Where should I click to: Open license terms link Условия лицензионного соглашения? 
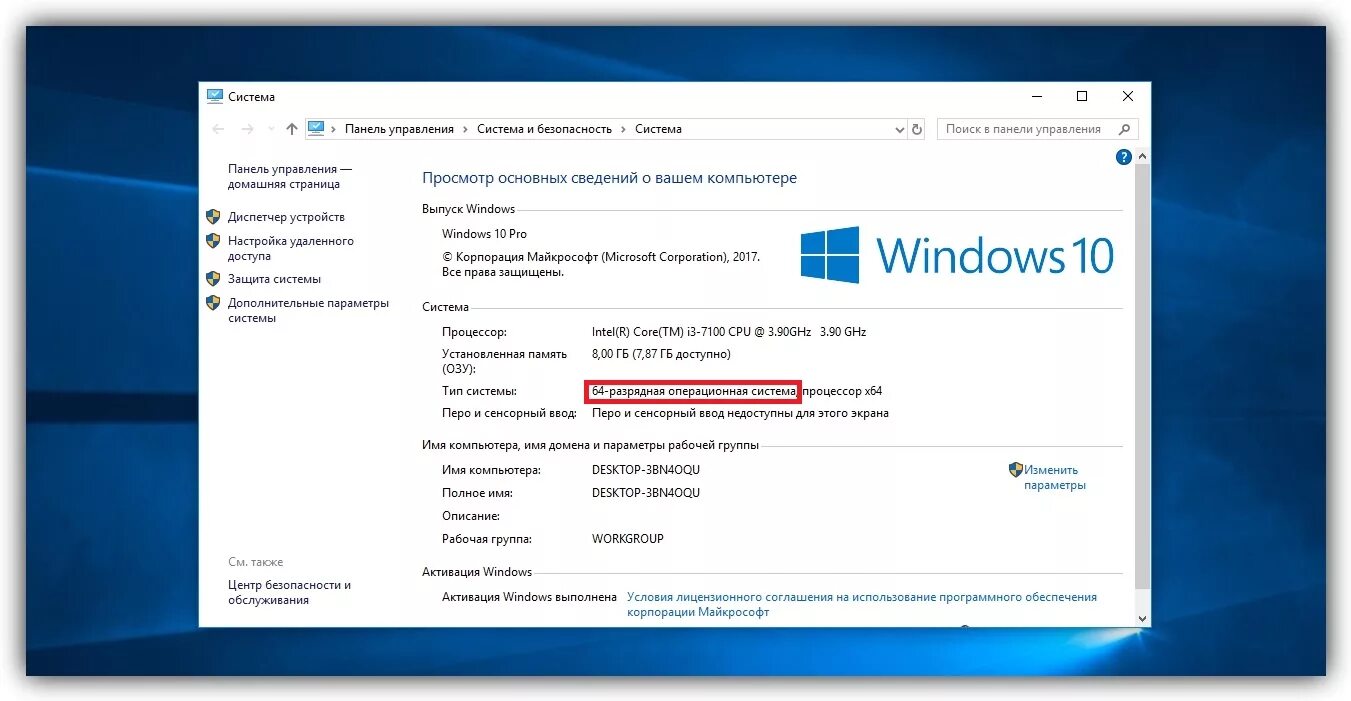tap(862, 604)
